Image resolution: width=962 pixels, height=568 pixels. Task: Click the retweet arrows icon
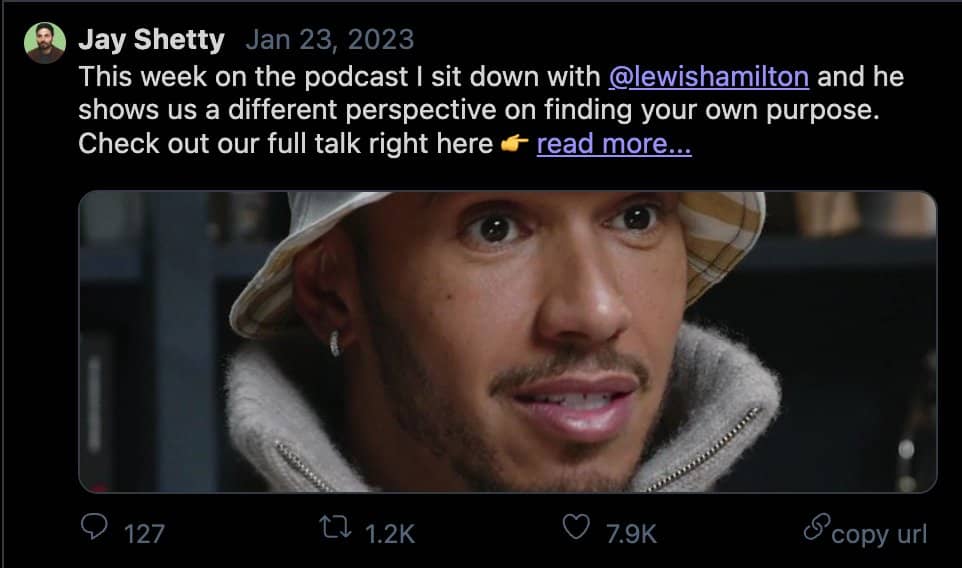tap(335, 527)
